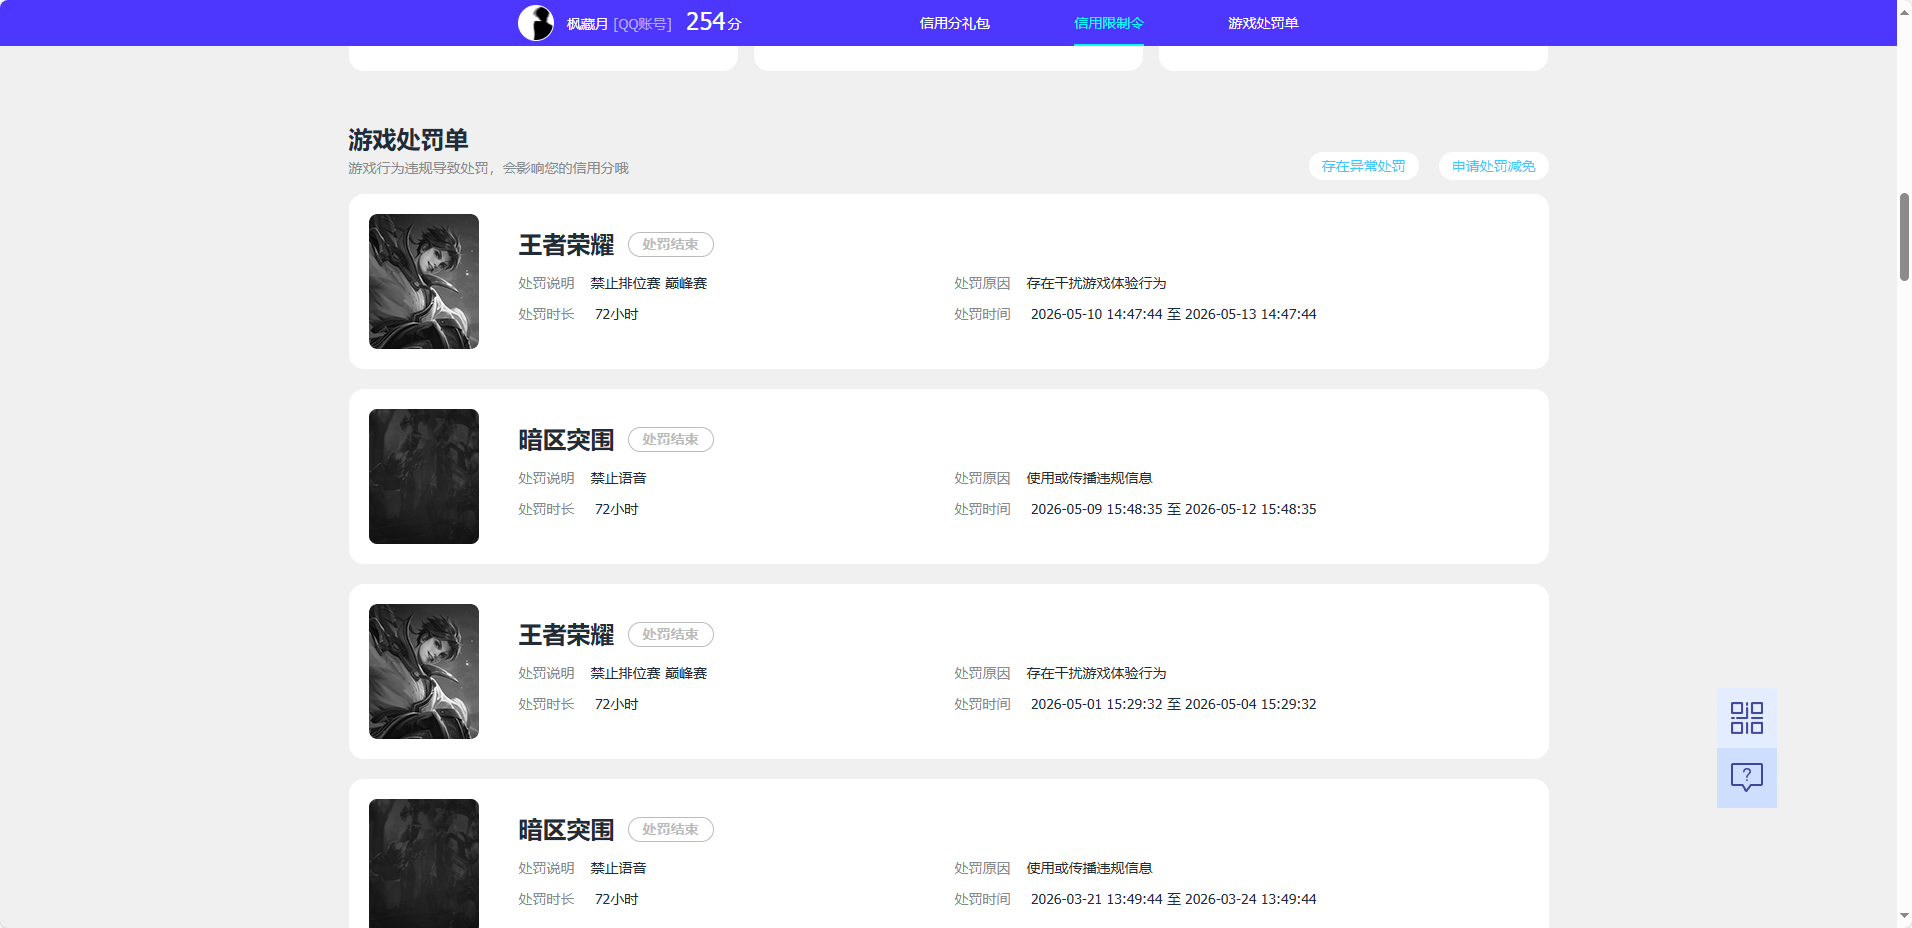Click the 枫藏月 username in header
The height and width of the screenshot is (928, 1912).
tap(587, 24)
